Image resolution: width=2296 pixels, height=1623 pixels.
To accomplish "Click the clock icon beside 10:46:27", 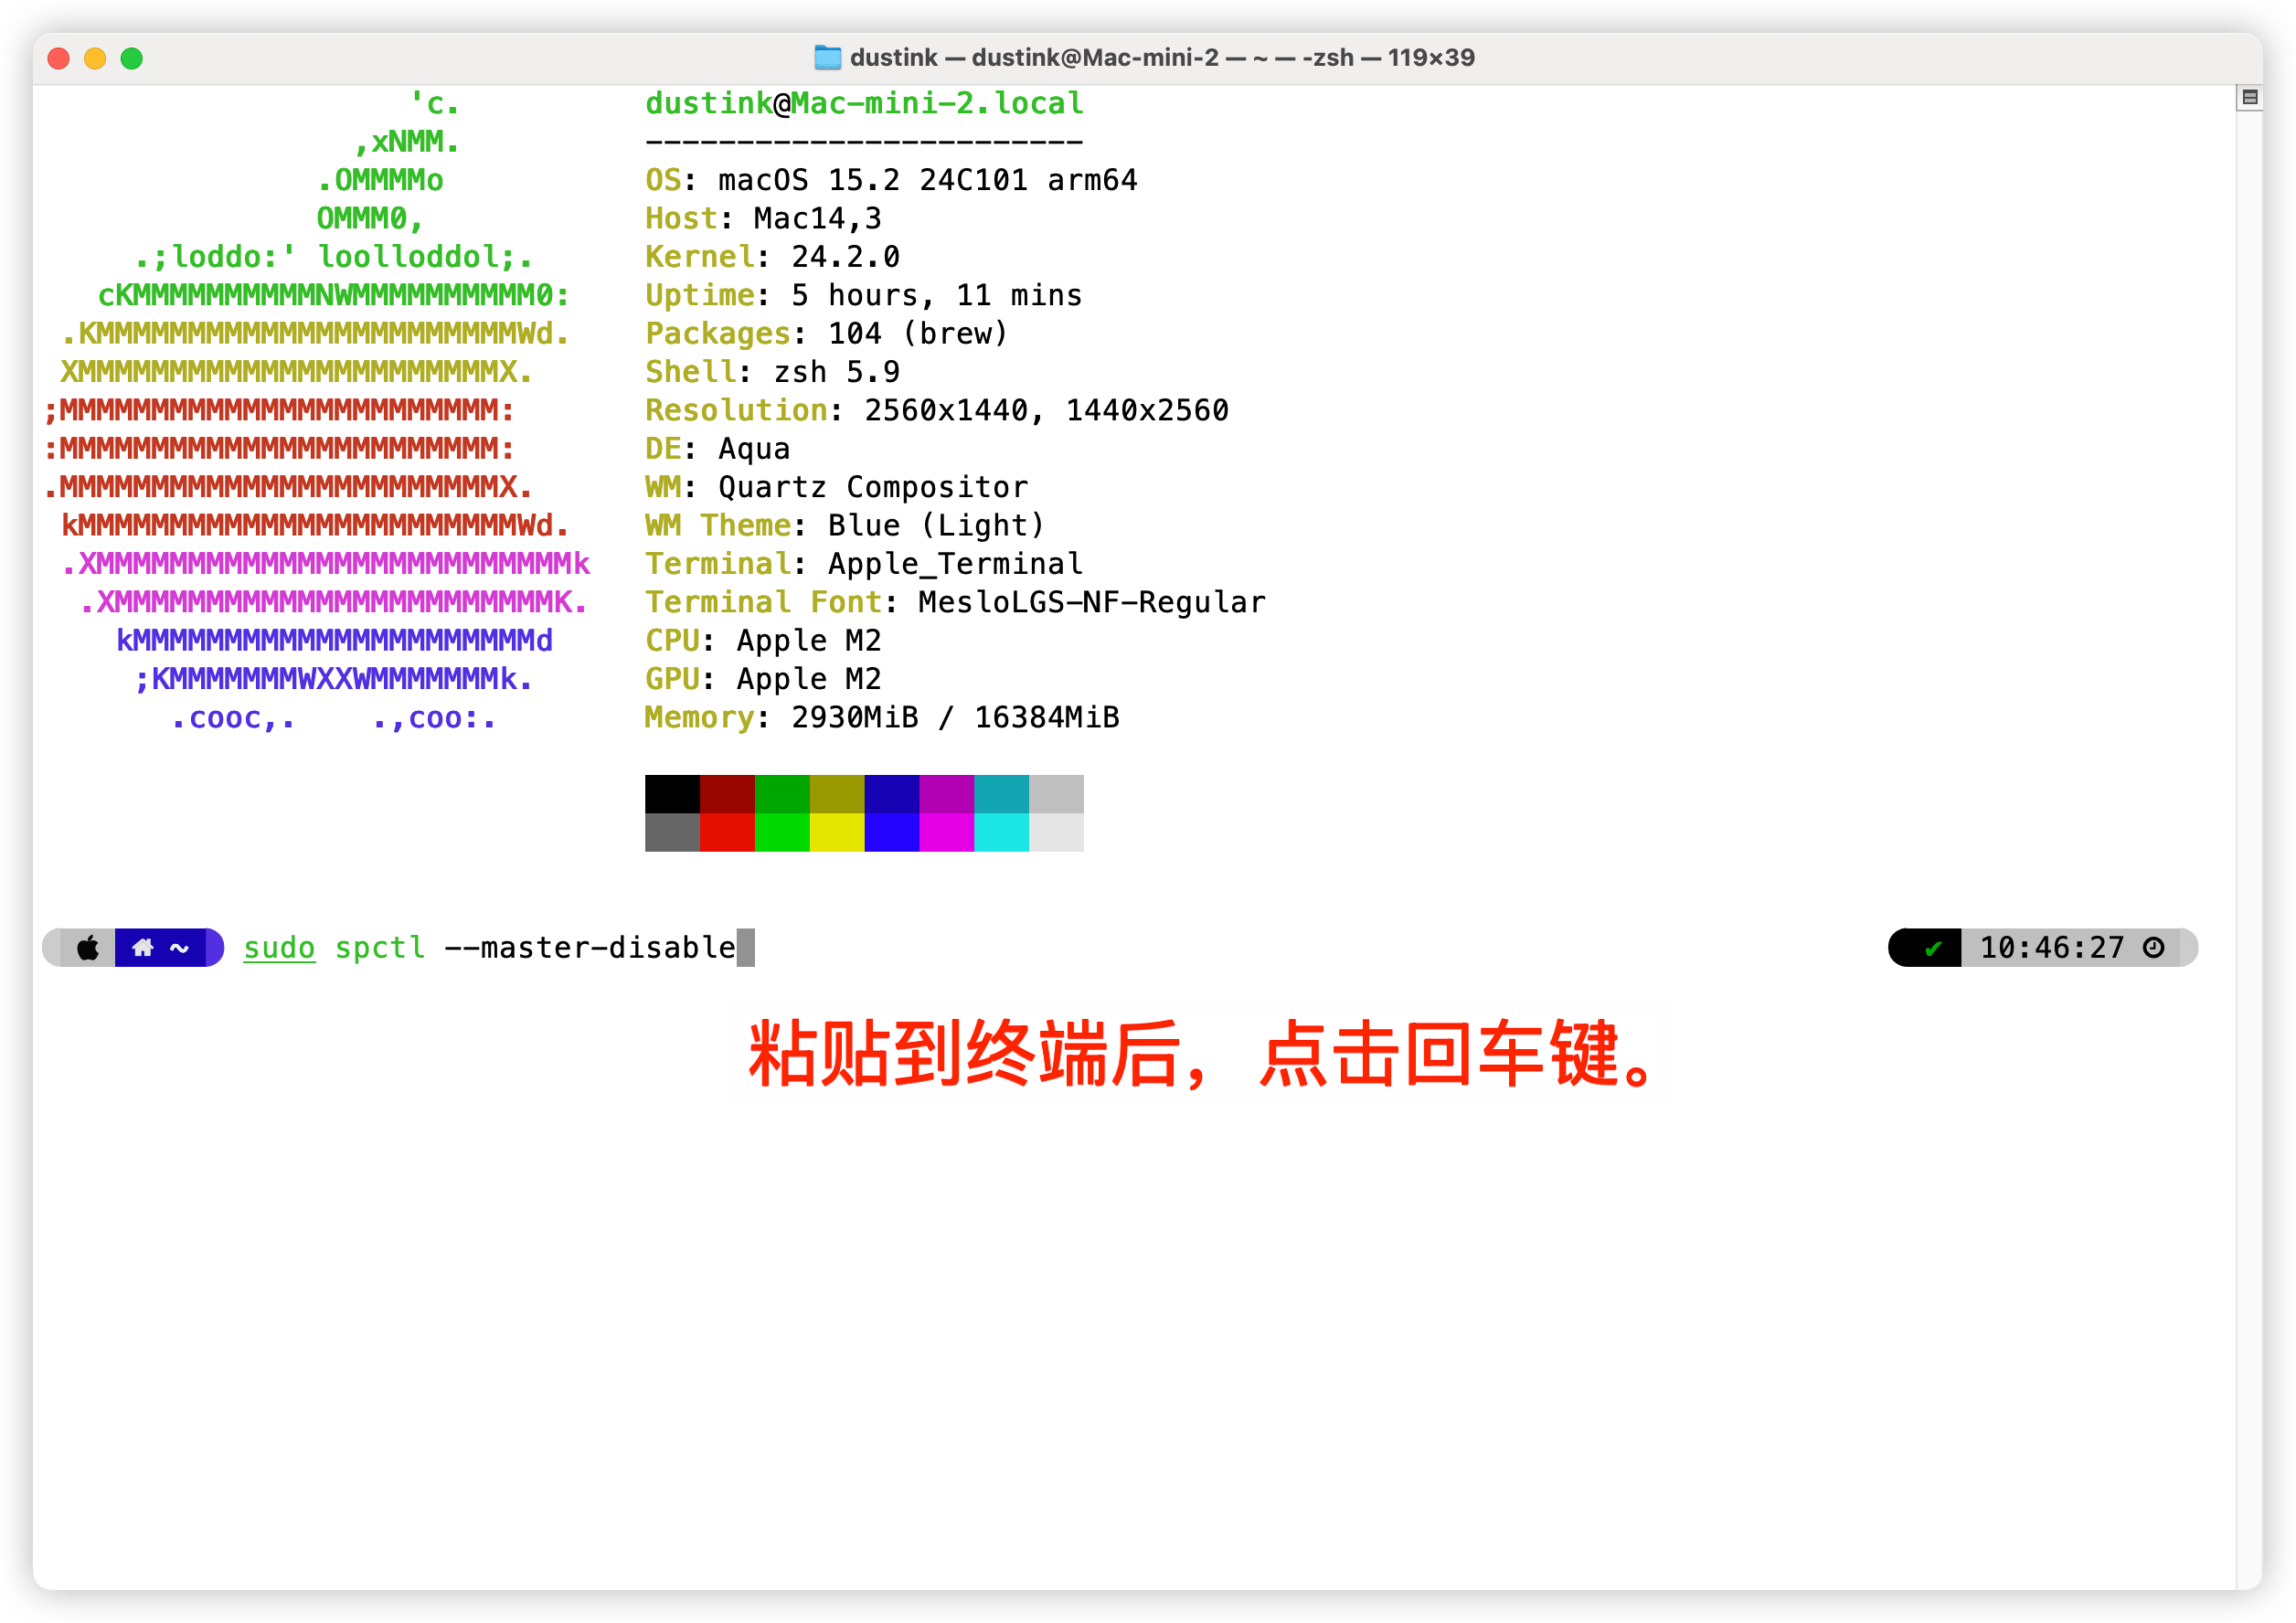I will pos(2154,947).
